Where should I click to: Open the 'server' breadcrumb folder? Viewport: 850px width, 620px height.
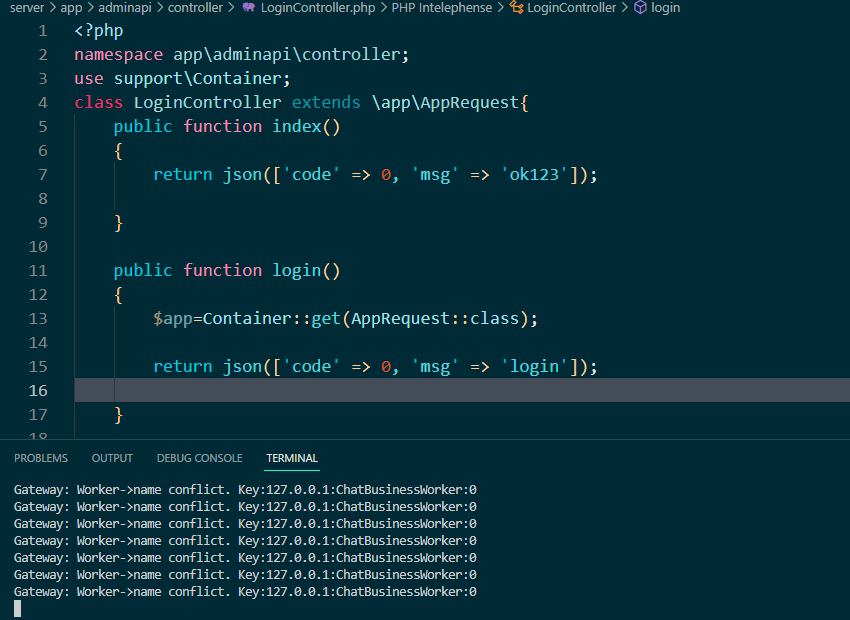pos(27,8)
